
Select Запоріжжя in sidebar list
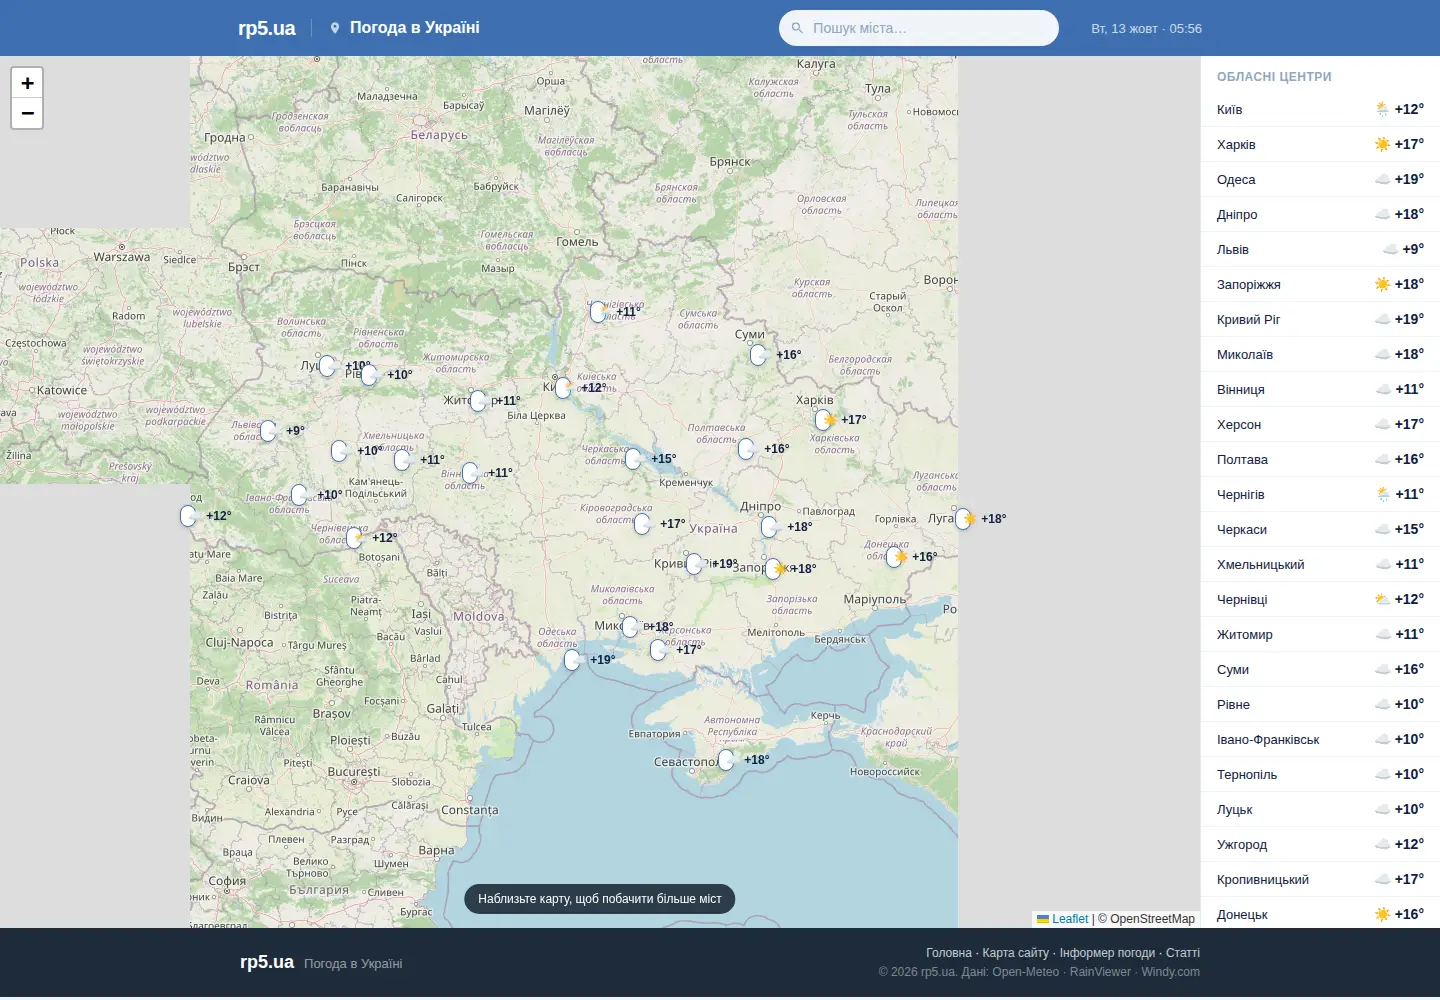pos(1320,284)
